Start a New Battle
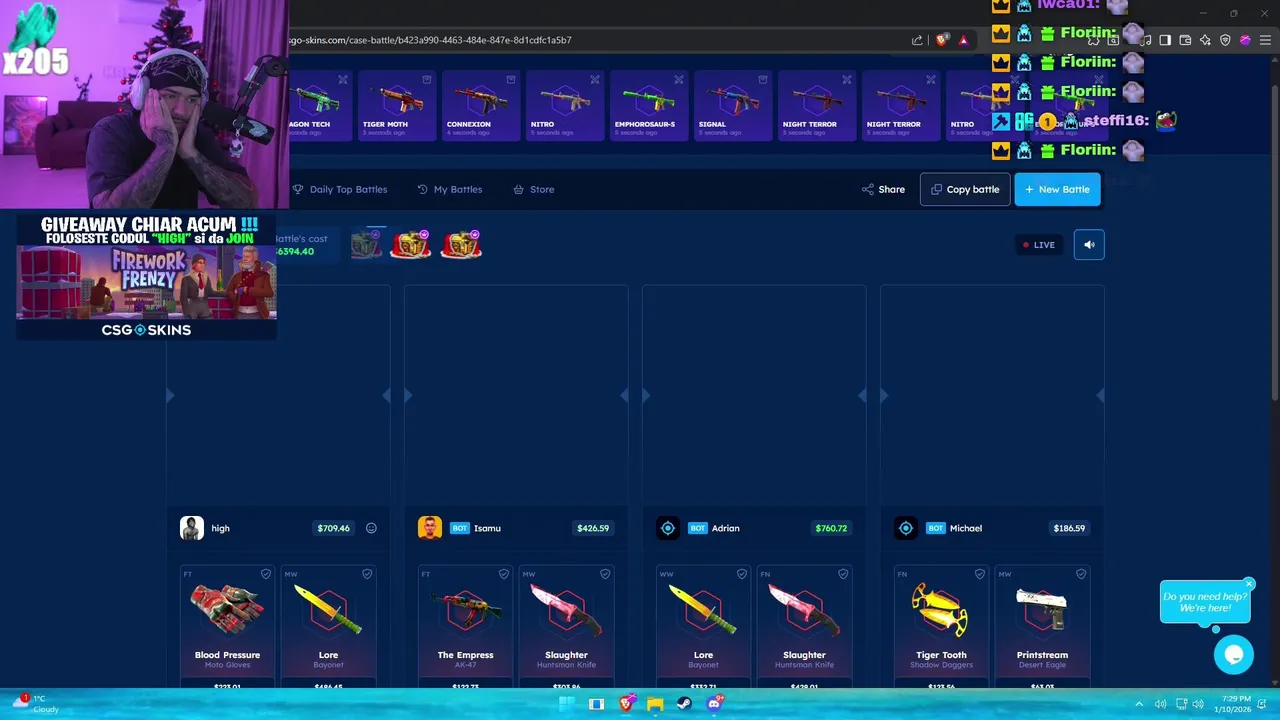 1057,189
